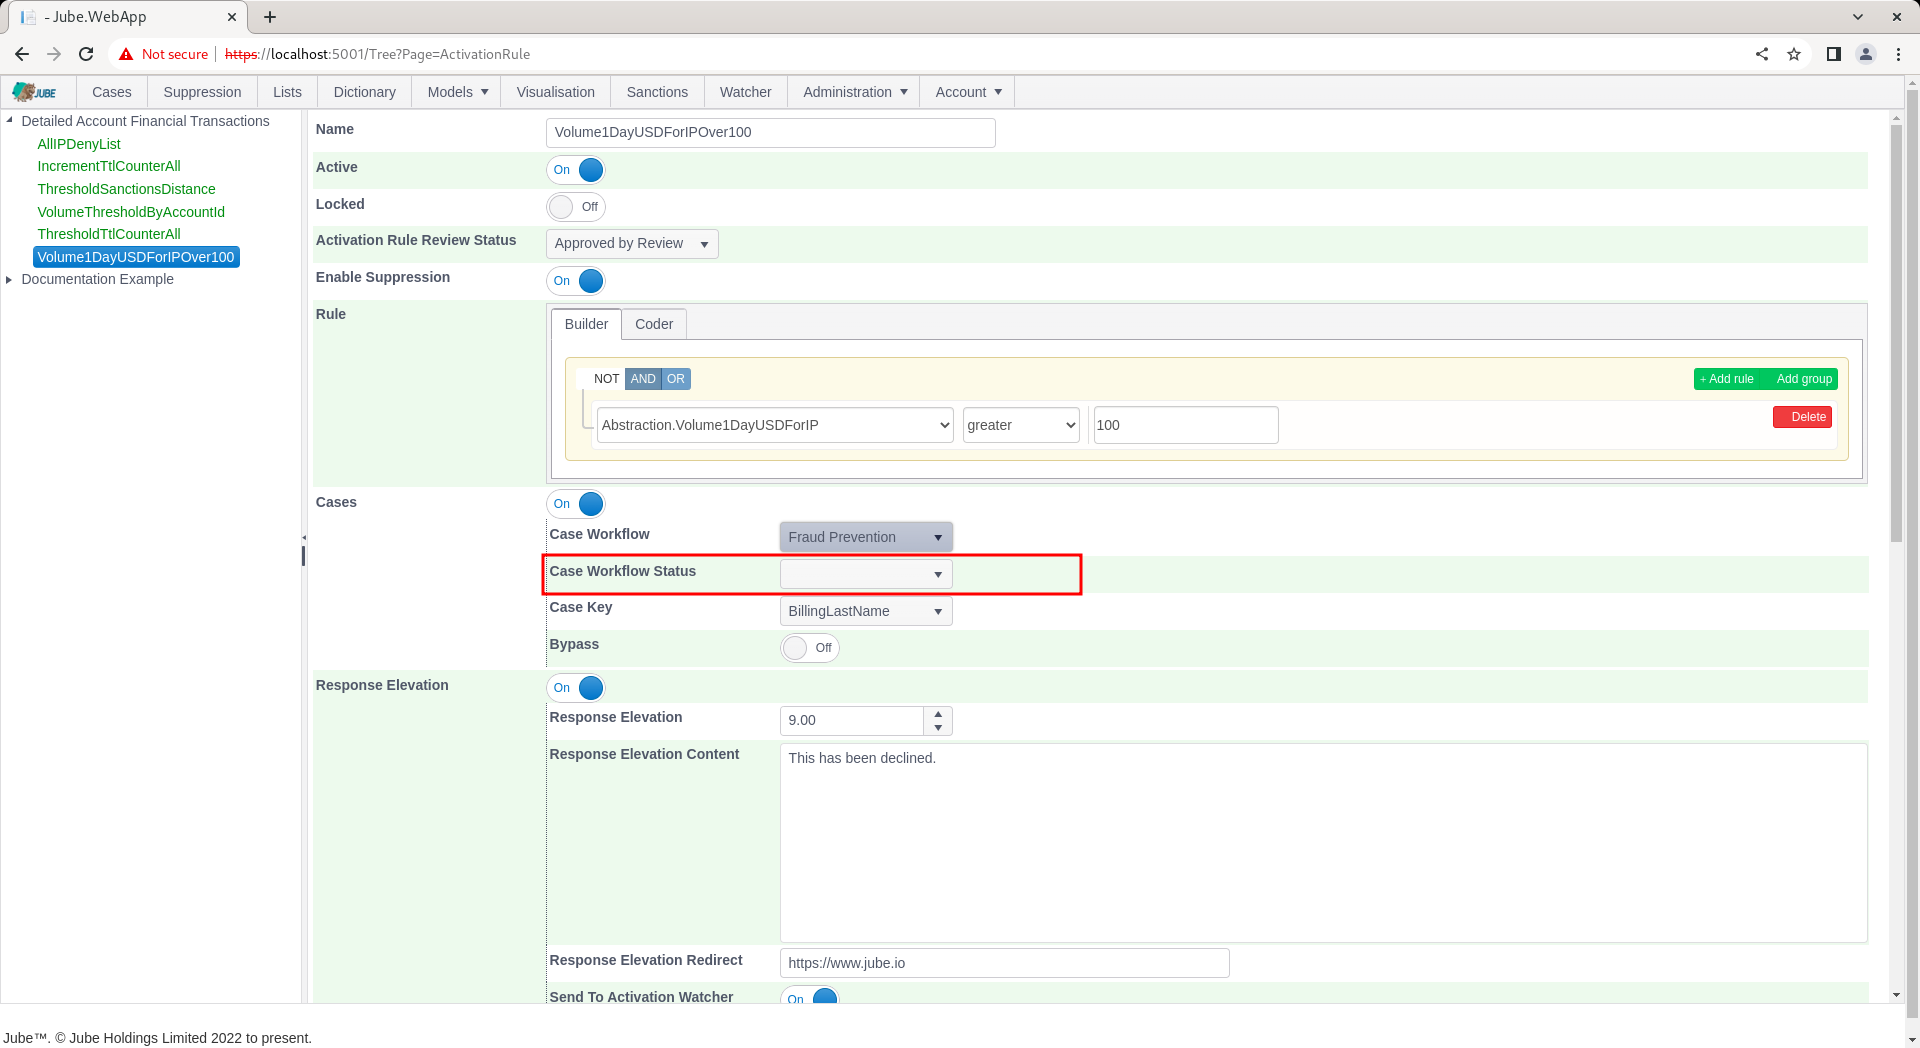Bookmark this tab with star icon
Image resolution: width=1920 pixels, height=1048 pixels.
coord(1794,54)
